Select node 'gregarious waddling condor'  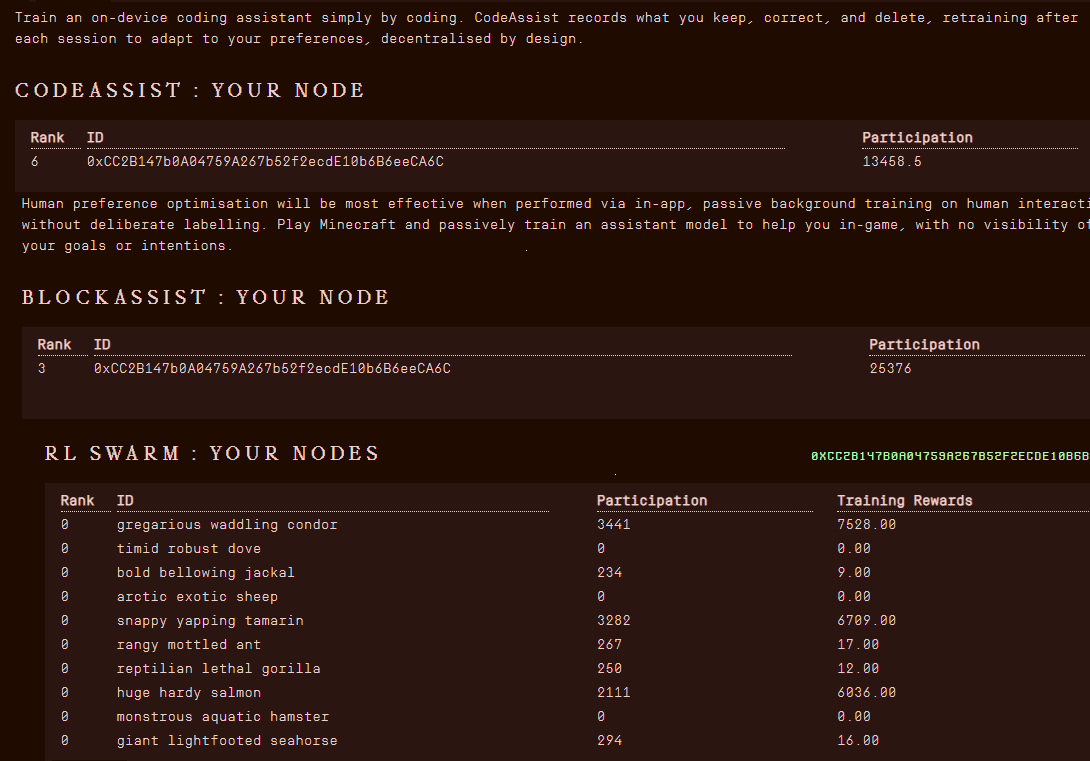[x=227, y=525]
